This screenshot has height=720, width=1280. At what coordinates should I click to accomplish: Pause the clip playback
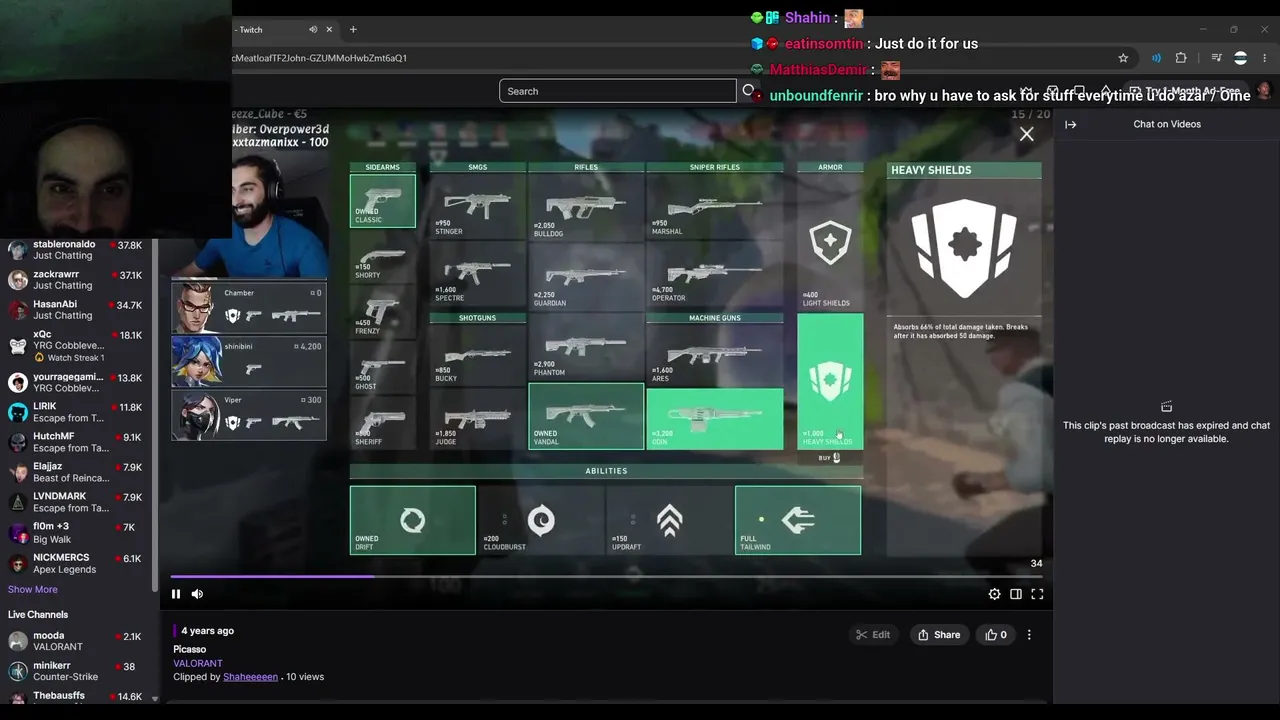click(176, 594)
